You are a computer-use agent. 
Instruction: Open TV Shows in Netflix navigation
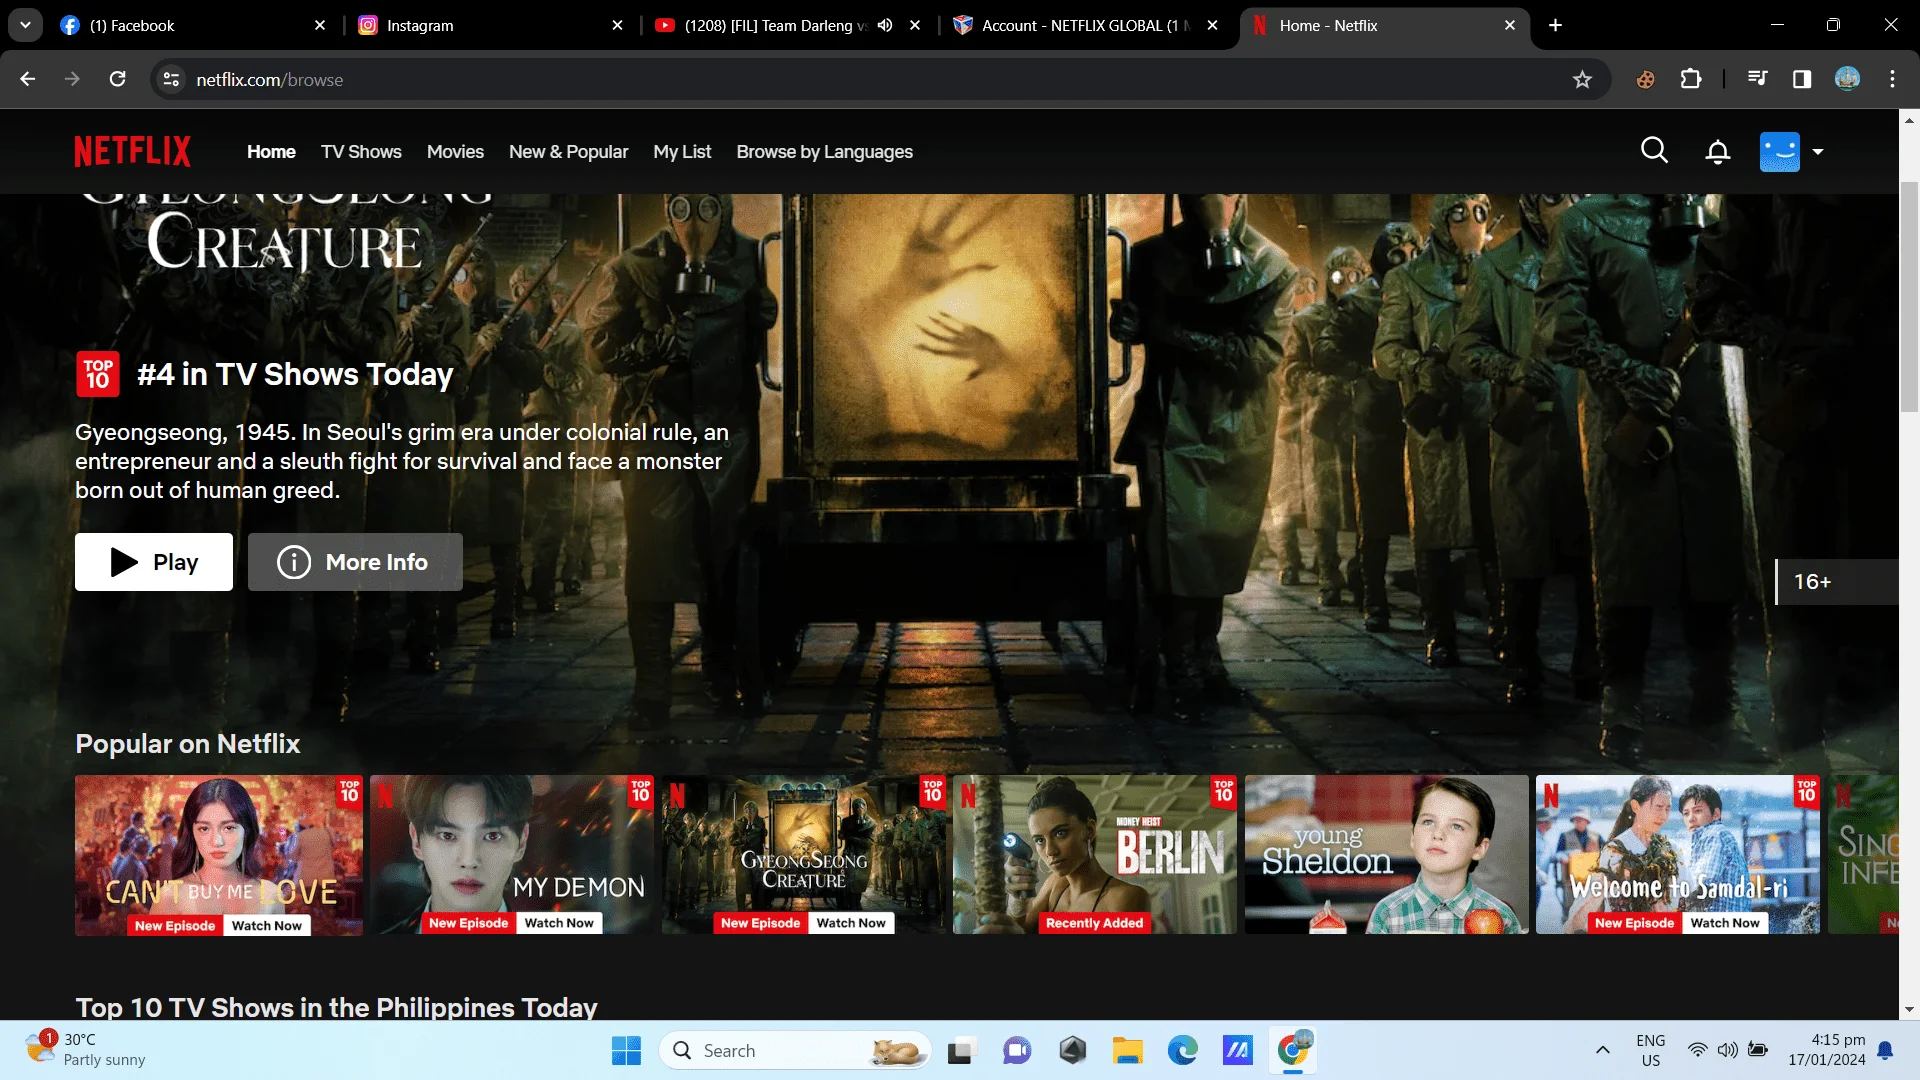point(361,152)
